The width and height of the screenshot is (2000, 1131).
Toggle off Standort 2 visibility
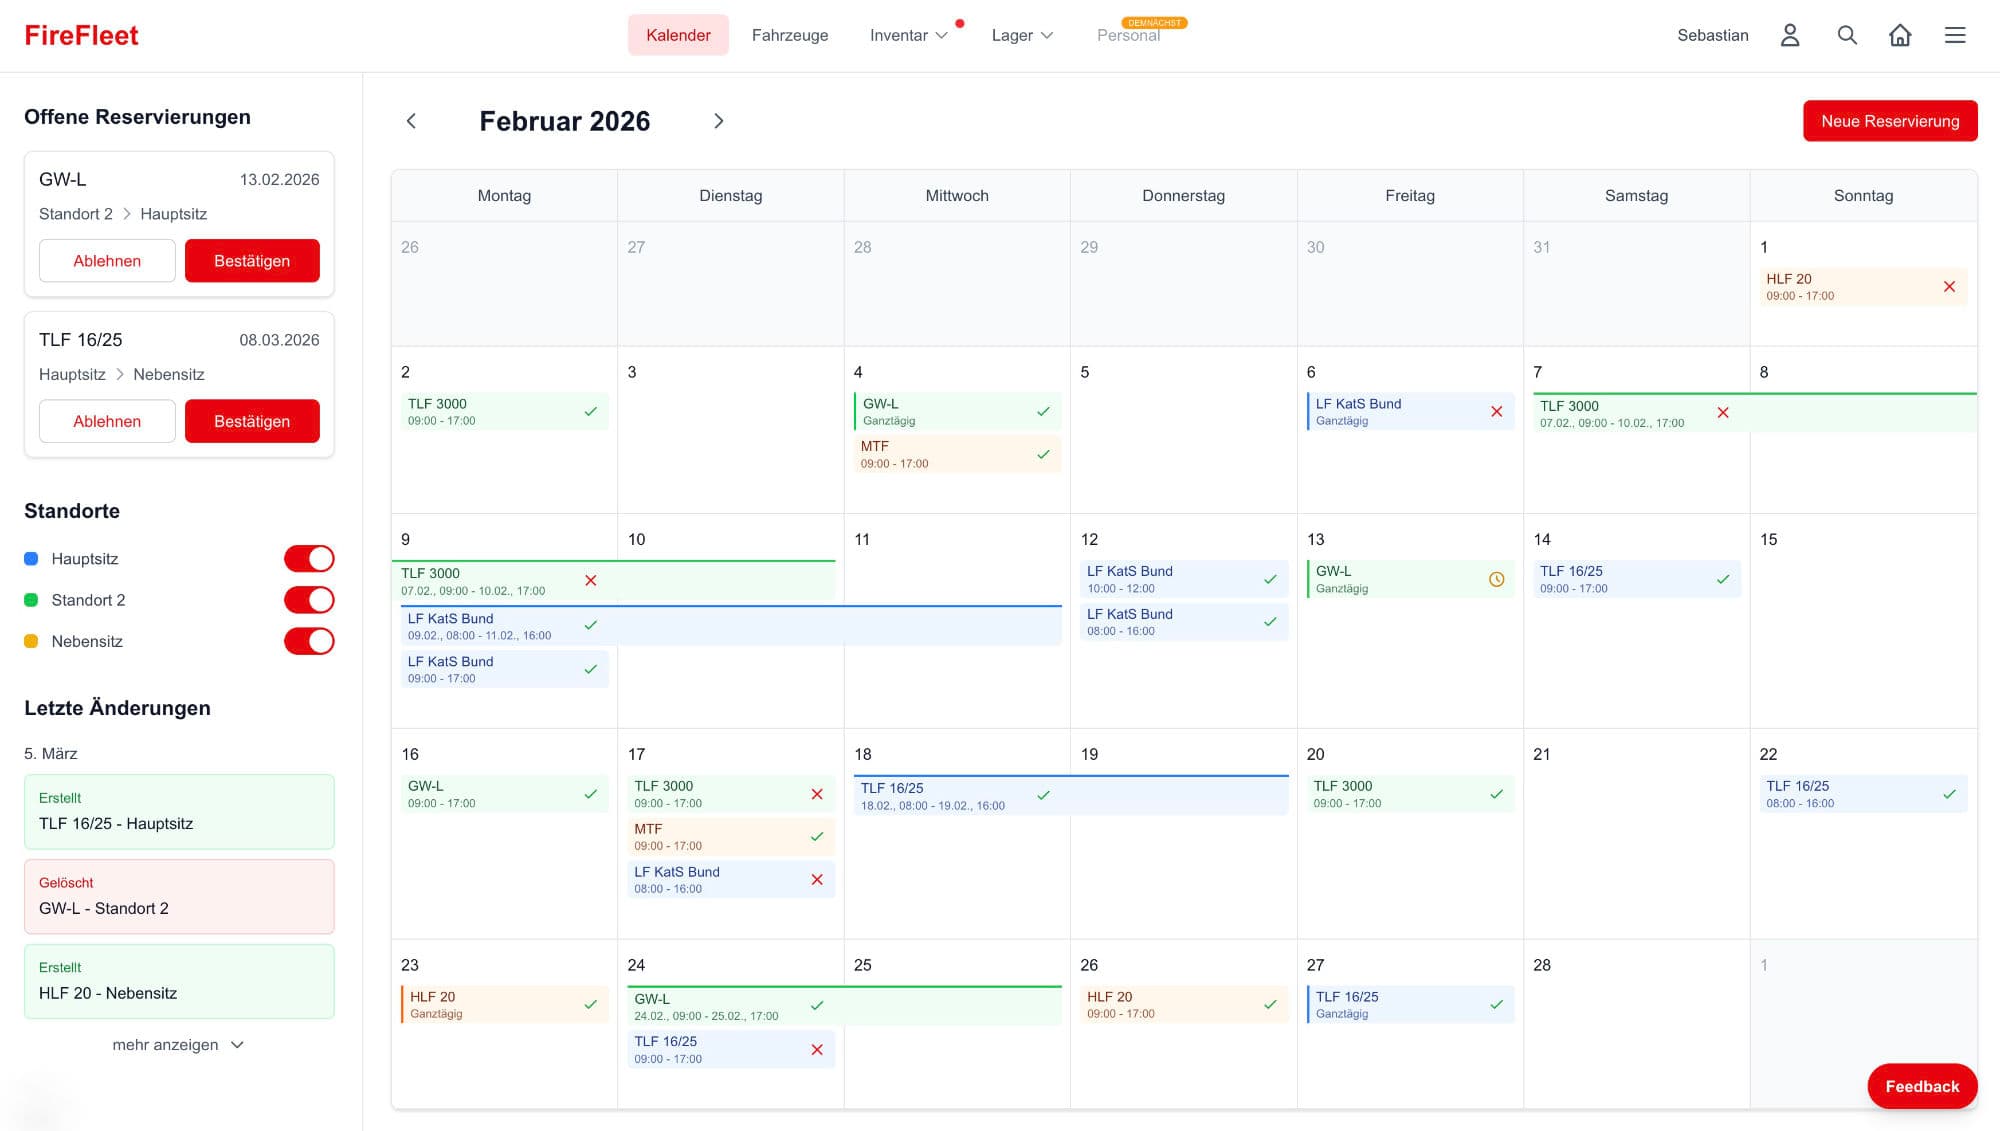(309, 600)
